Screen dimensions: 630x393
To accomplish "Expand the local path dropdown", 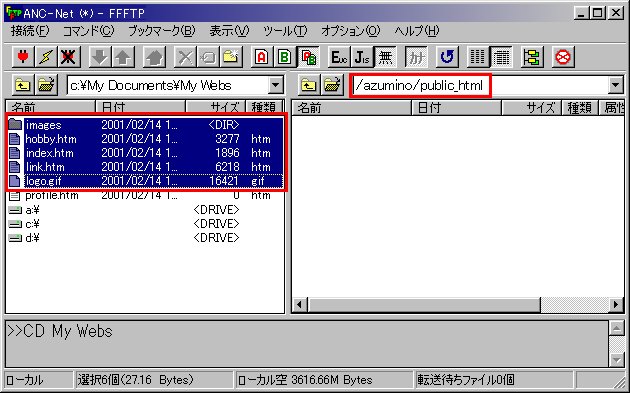I will click(x=276, y=85).
